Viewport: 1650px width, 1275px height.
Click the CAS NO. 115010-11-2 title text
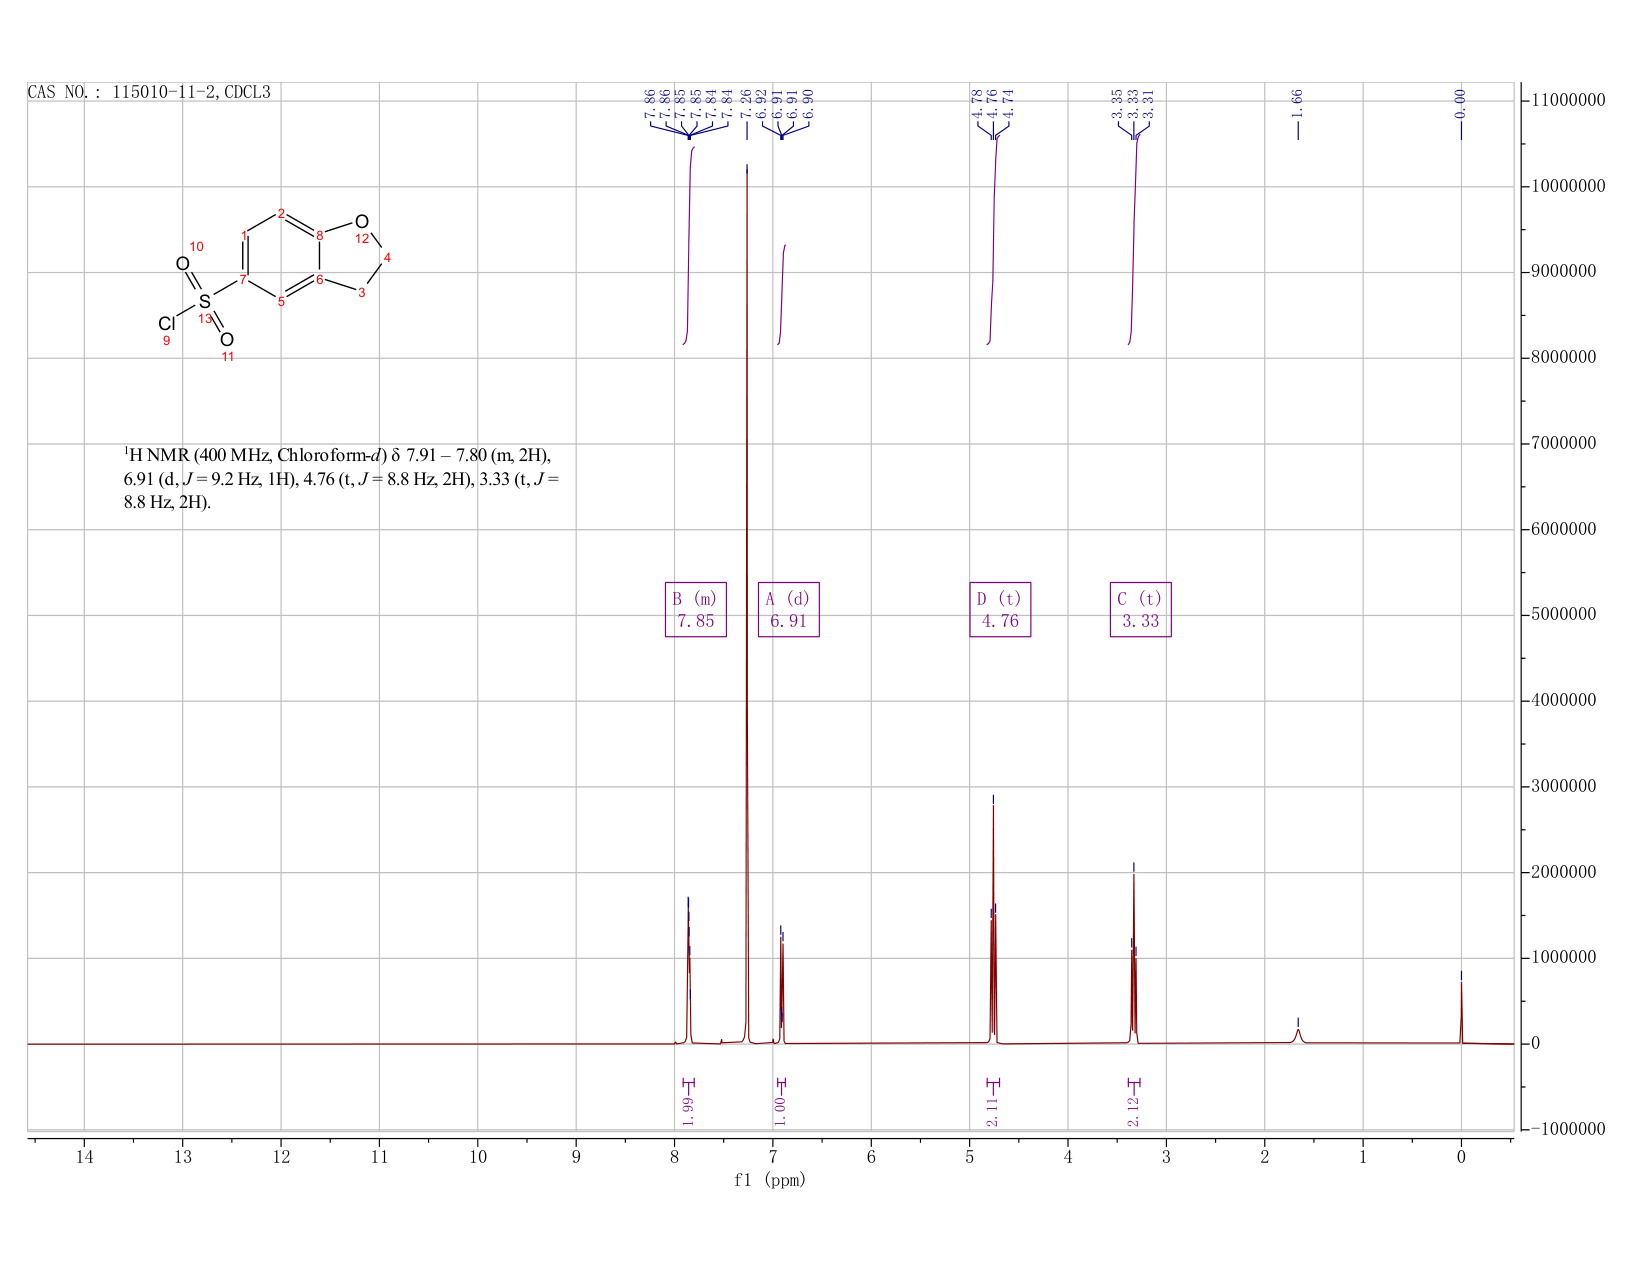click(x=149, y=92)
